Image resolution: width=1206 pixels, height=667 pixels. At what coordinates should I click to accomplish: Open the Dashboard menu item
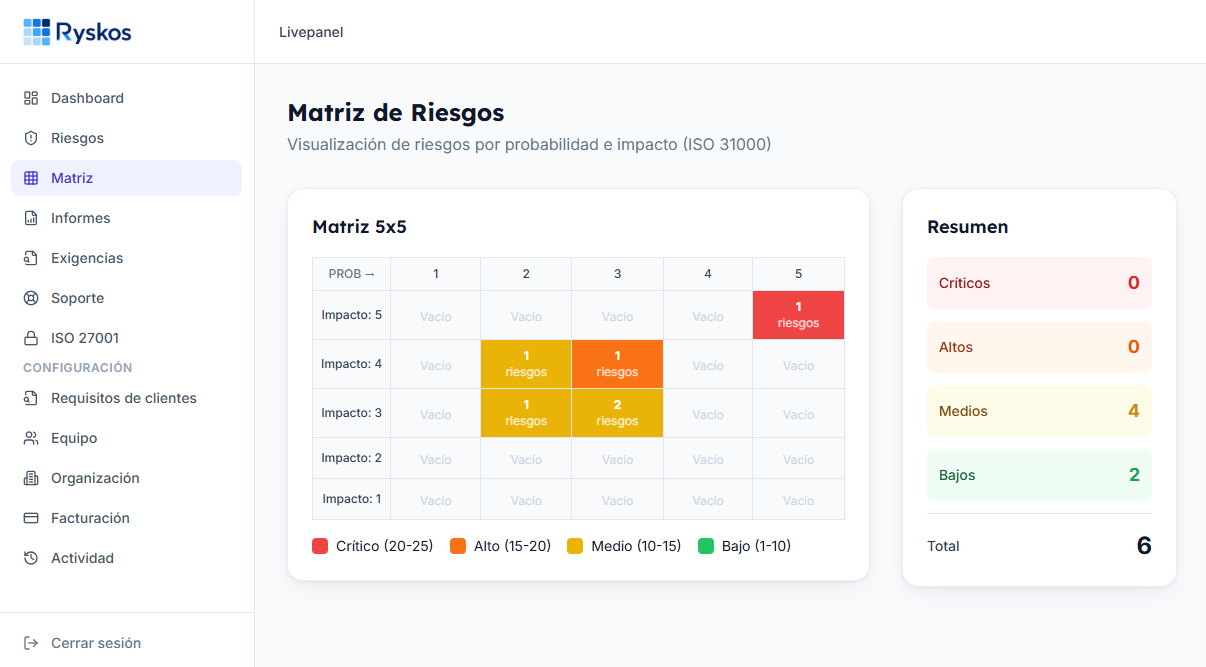click(x=126, y=98)
